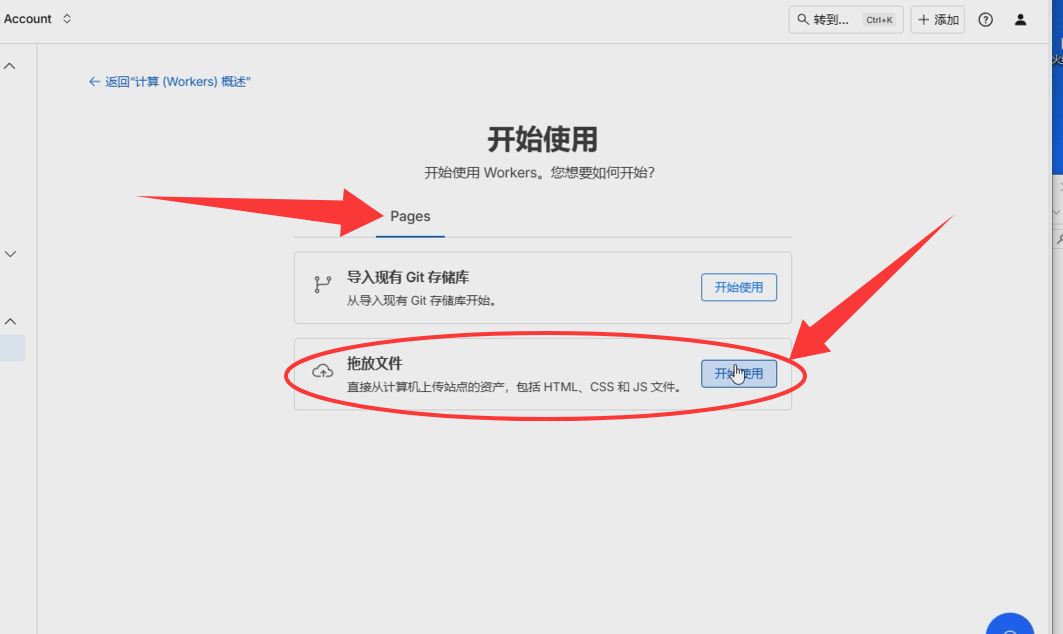Click the Git branch icon
Viewport: 1063px width, 634px height.
[x=322, y=285]
